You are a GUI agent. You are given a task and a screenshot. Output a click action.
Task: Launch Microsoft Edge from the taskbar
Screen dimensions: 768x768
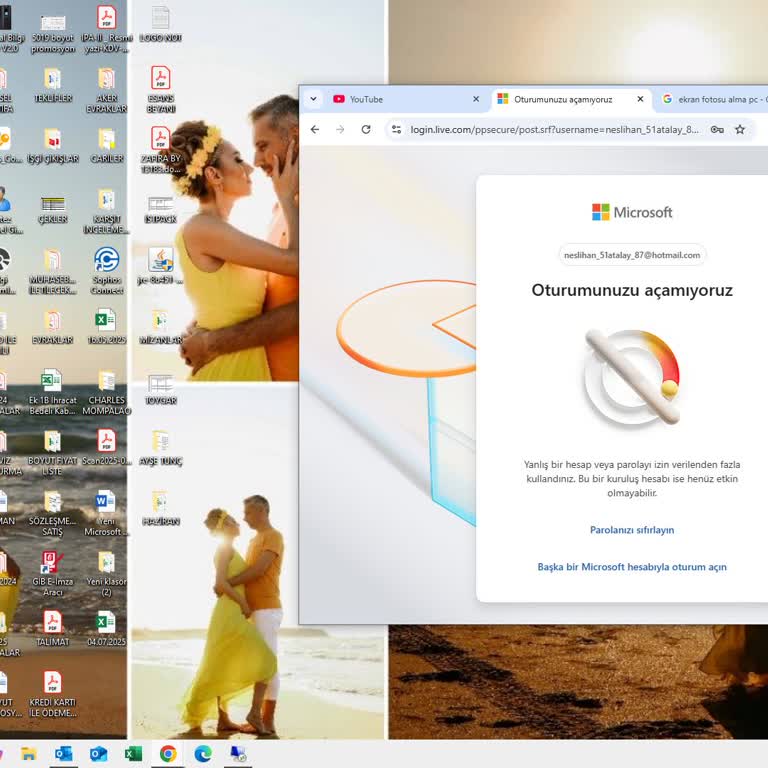(203, 754)
